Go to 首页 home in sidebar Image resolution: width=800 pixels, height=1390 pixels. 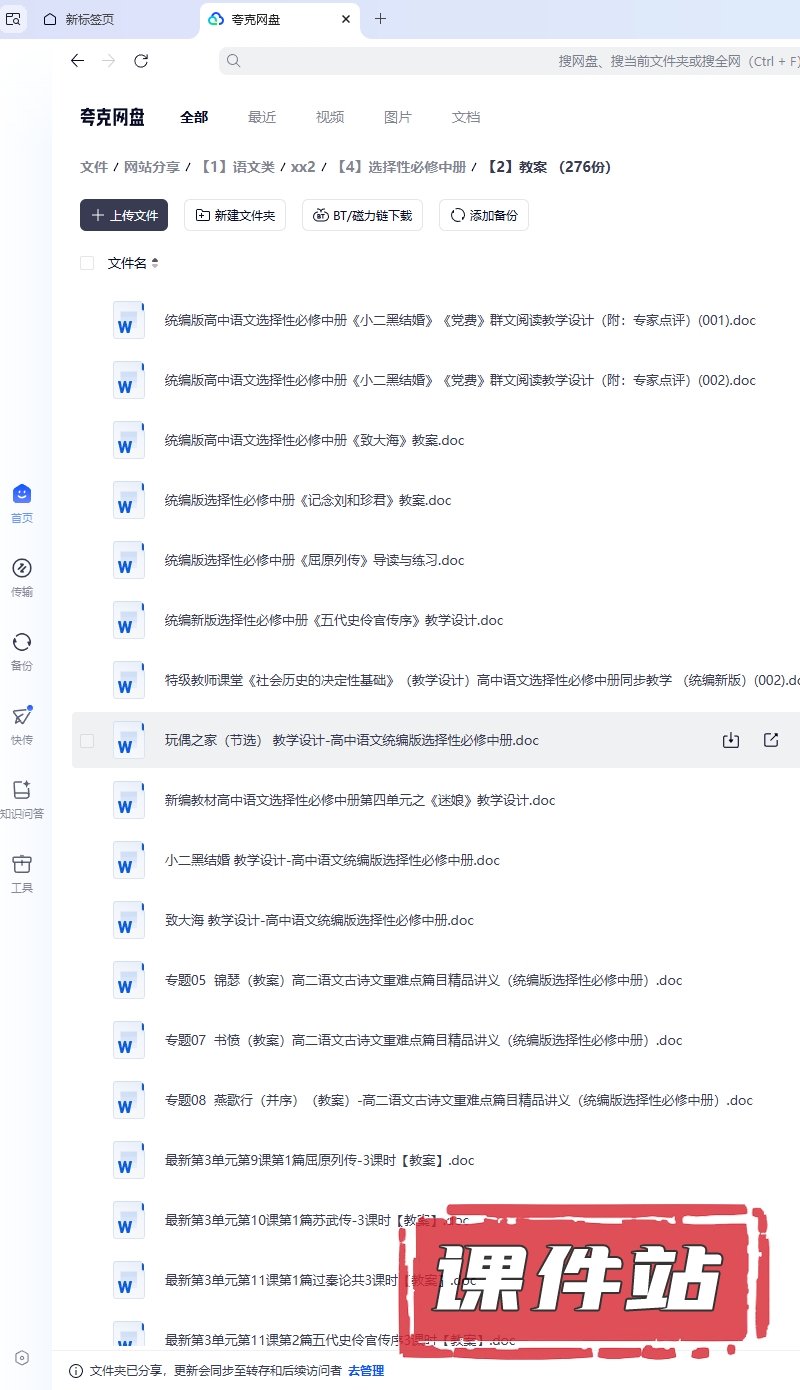[22, 495]
